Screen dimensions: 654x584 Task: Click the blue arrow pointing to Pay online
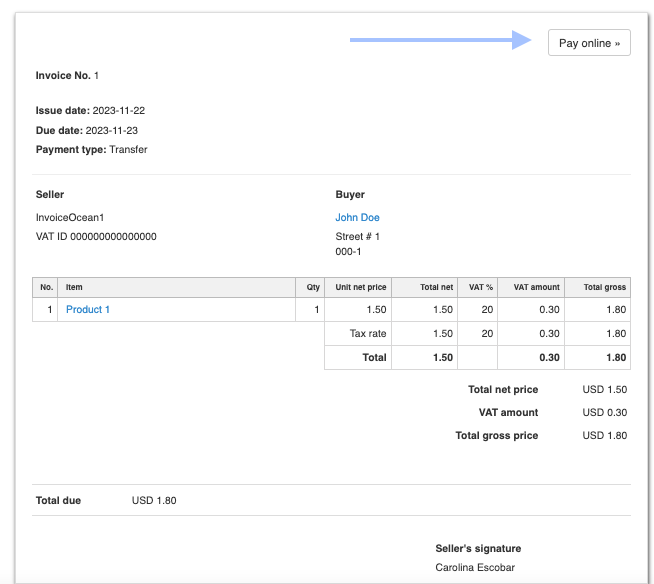point(439,40)
